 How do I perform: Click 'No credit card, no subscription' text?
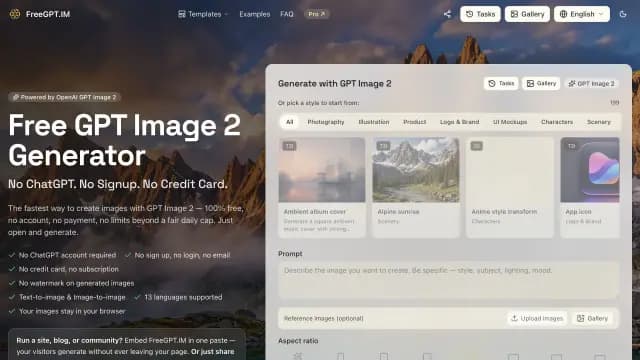click(69, 269)
